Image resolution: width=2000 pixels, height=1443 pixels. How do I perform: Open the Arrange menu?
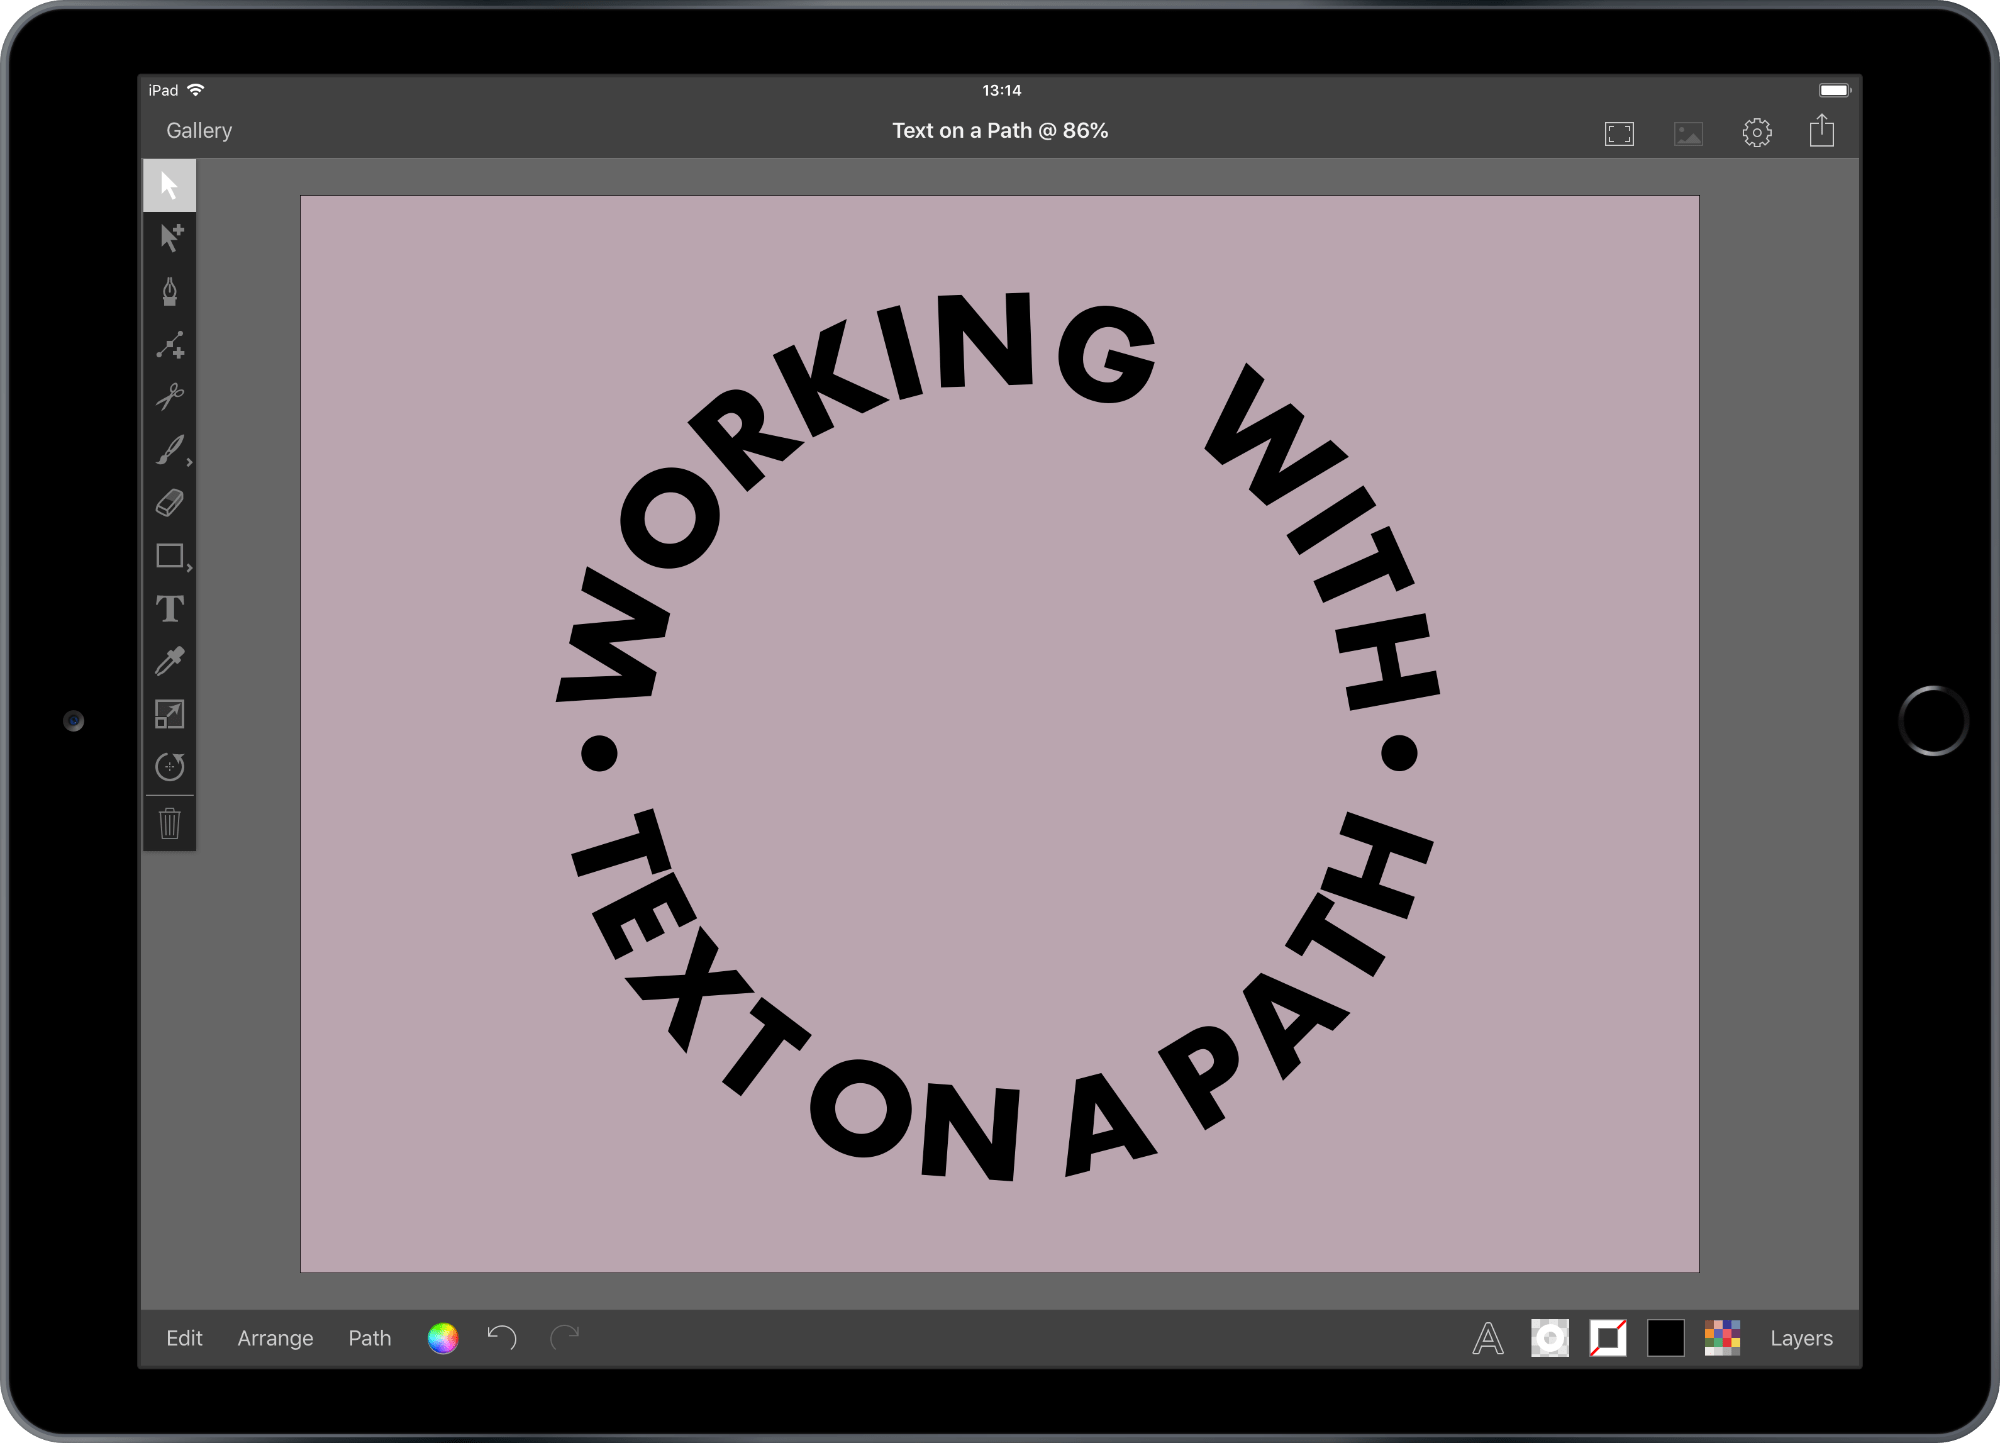(x=275, y=1338)
